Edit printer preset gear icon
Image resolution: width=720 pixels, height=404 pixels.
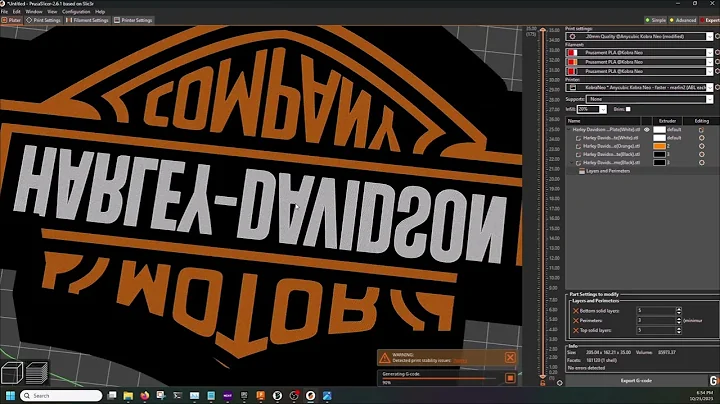[x=718, y=87]
